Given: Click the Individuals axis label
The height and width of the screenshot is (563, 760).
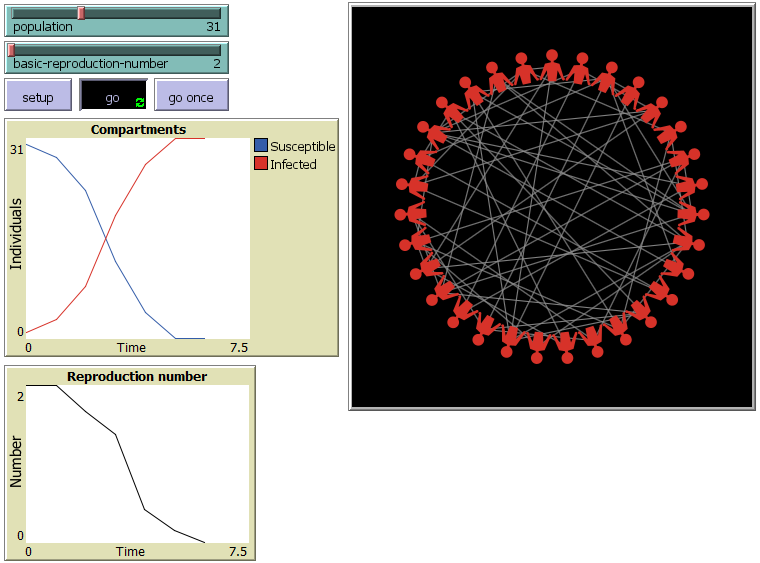Looking at the screenshot, I should pyautogui.click(x=16, y=233).
